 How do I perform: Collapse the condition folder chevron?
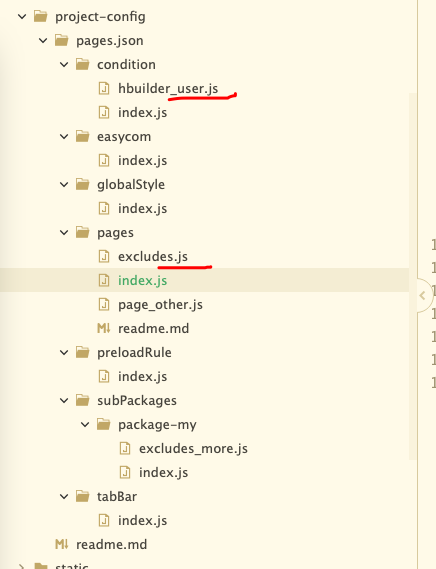coord(64,65)
